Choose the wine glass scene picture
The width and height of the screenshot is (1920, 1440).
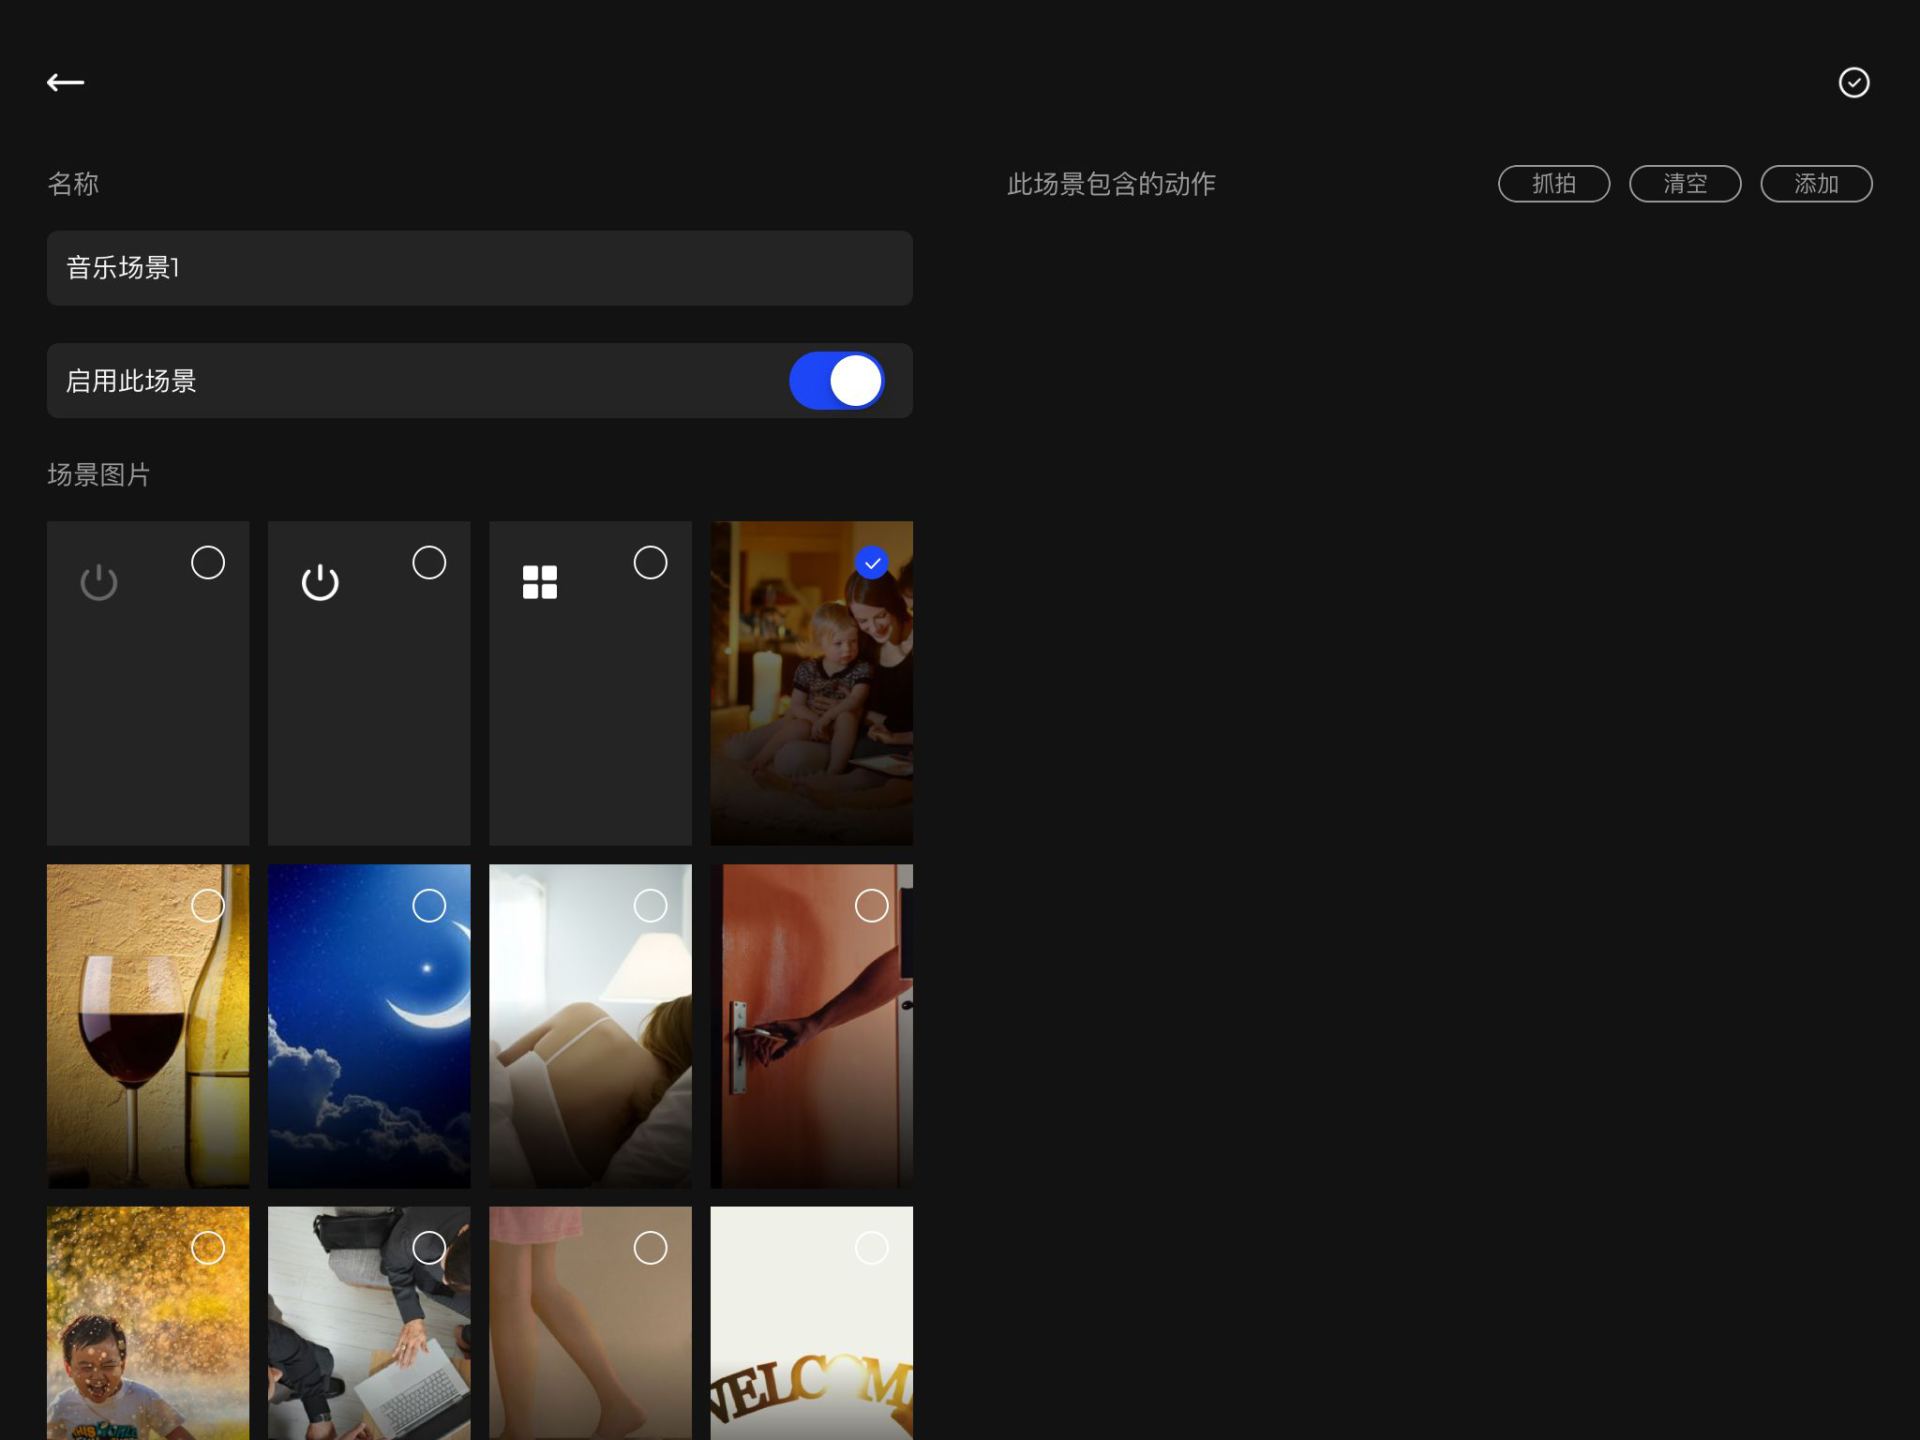[x=148, y=1026]
